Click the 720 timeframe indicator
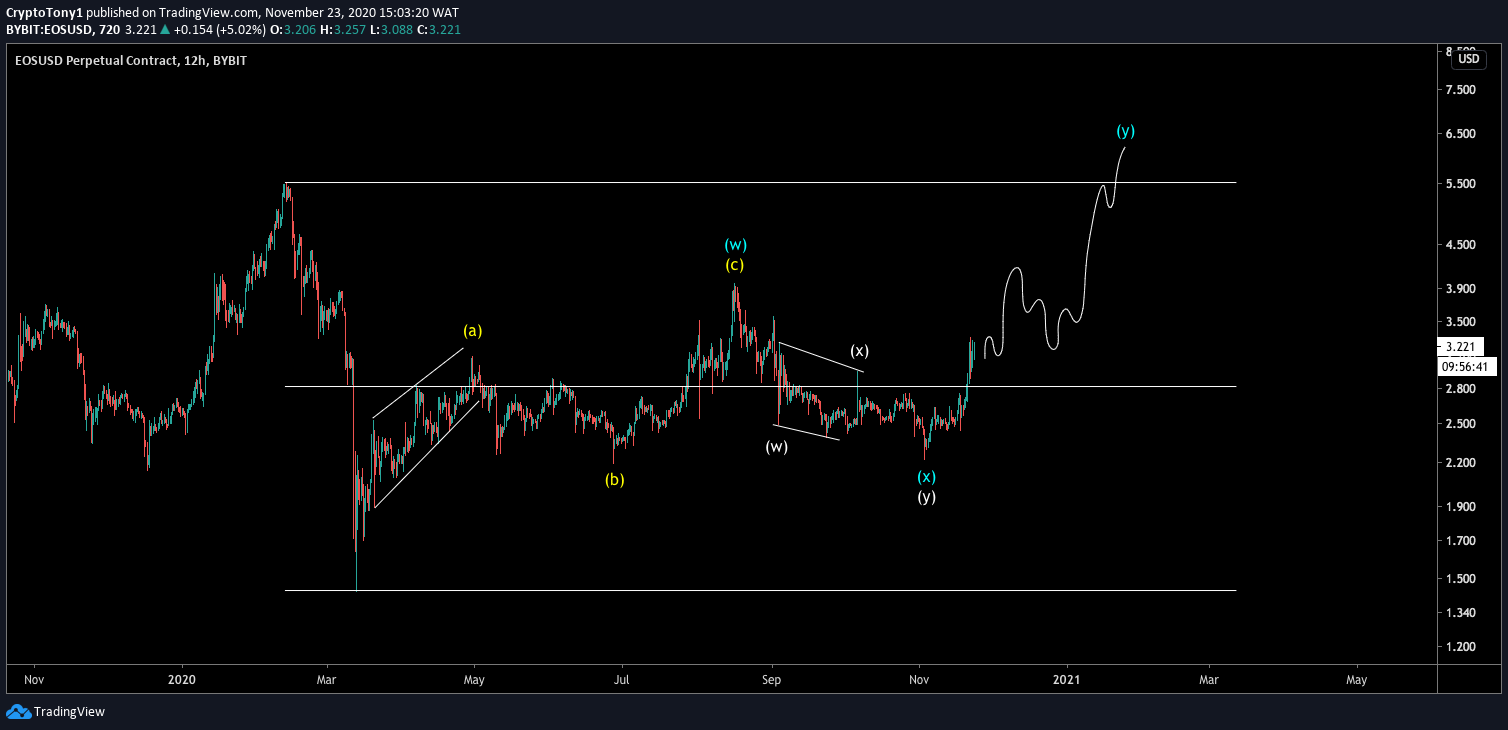 click(x=109, y=29)
